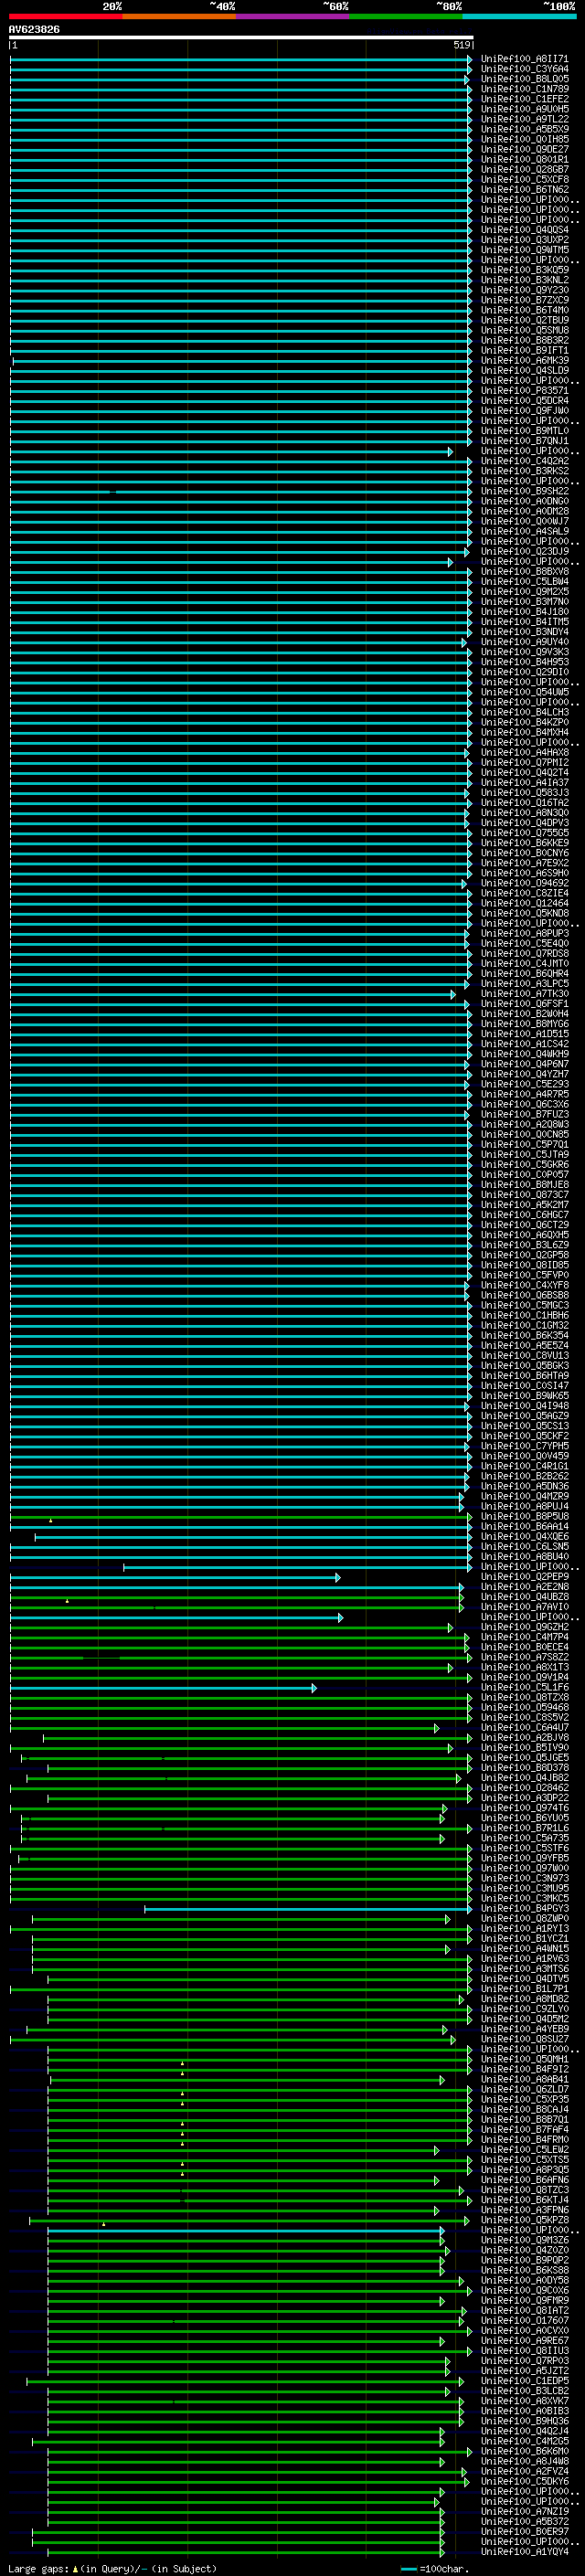This screenshot has height=2576, width=585.
Task: Click hit label UniRef100_A6MK39
Action: [525, 360]
